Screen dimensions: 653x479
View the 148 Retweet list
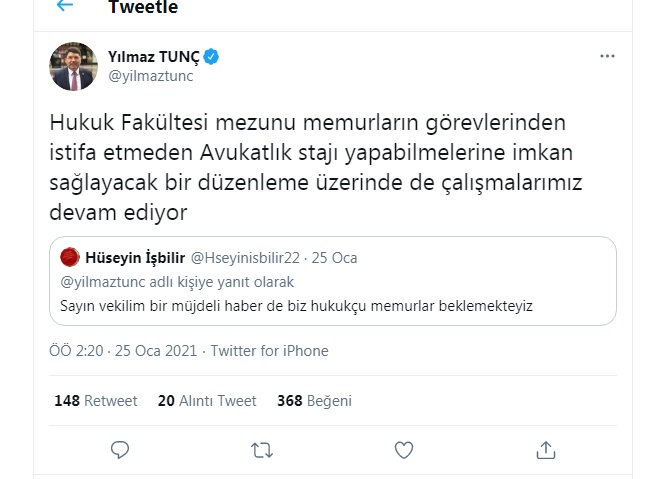coord(96,401)
